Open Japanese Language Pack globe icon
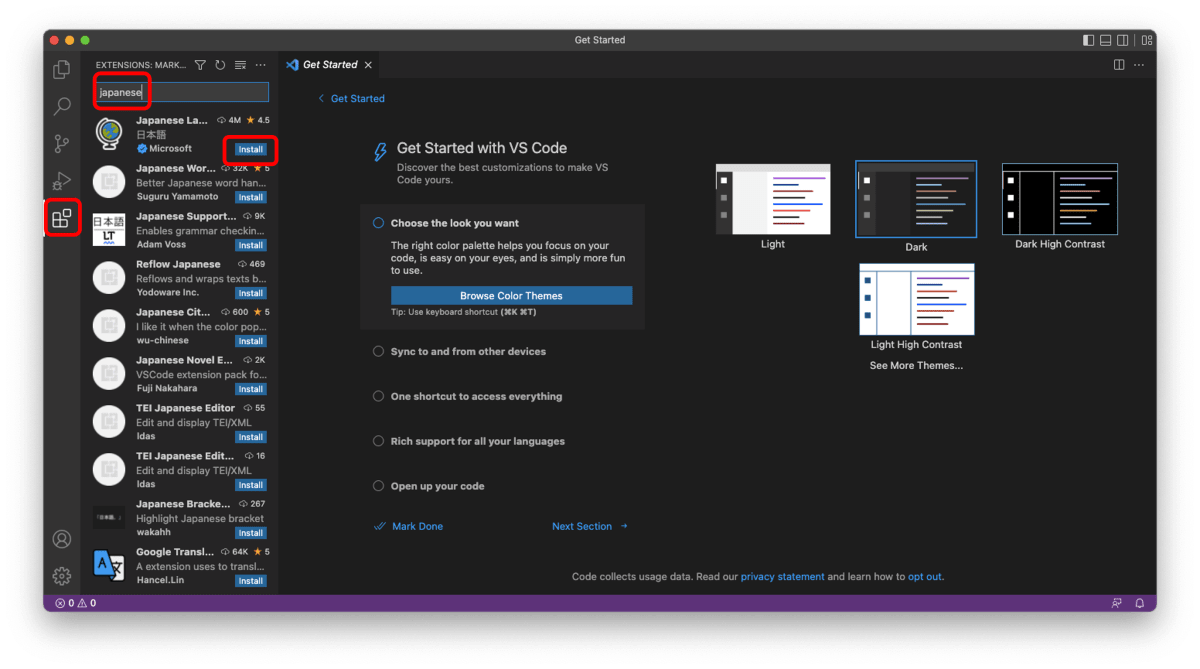The image size is (1200, 669). 109,134
